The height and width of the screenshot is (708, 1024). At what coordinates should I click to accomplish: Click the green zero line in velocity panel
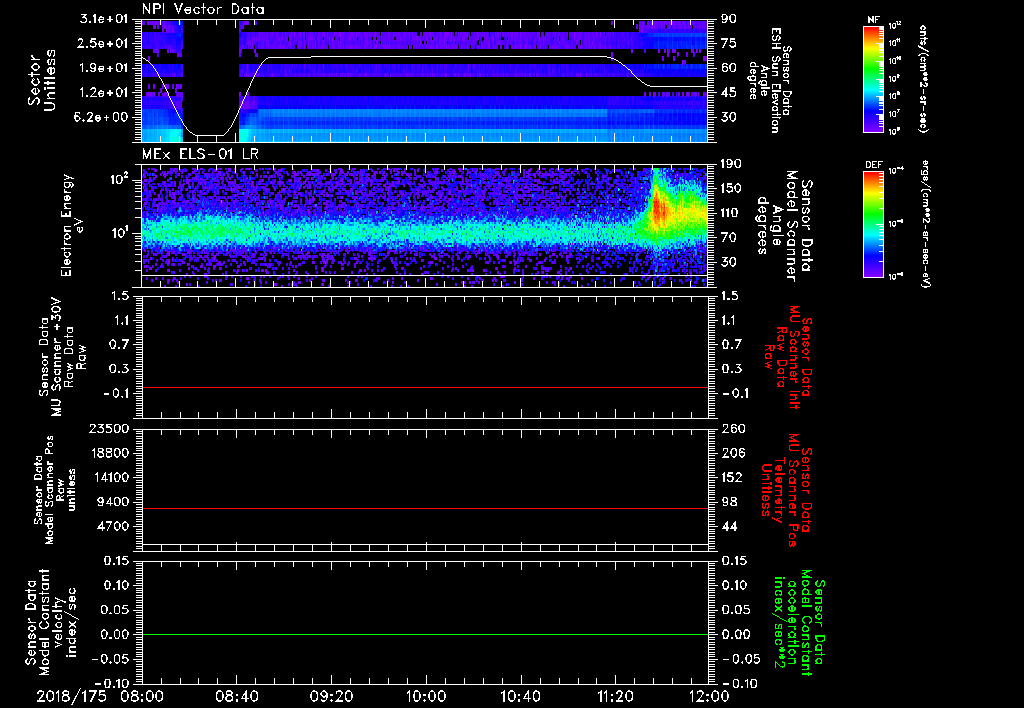[x=425, y=634]
